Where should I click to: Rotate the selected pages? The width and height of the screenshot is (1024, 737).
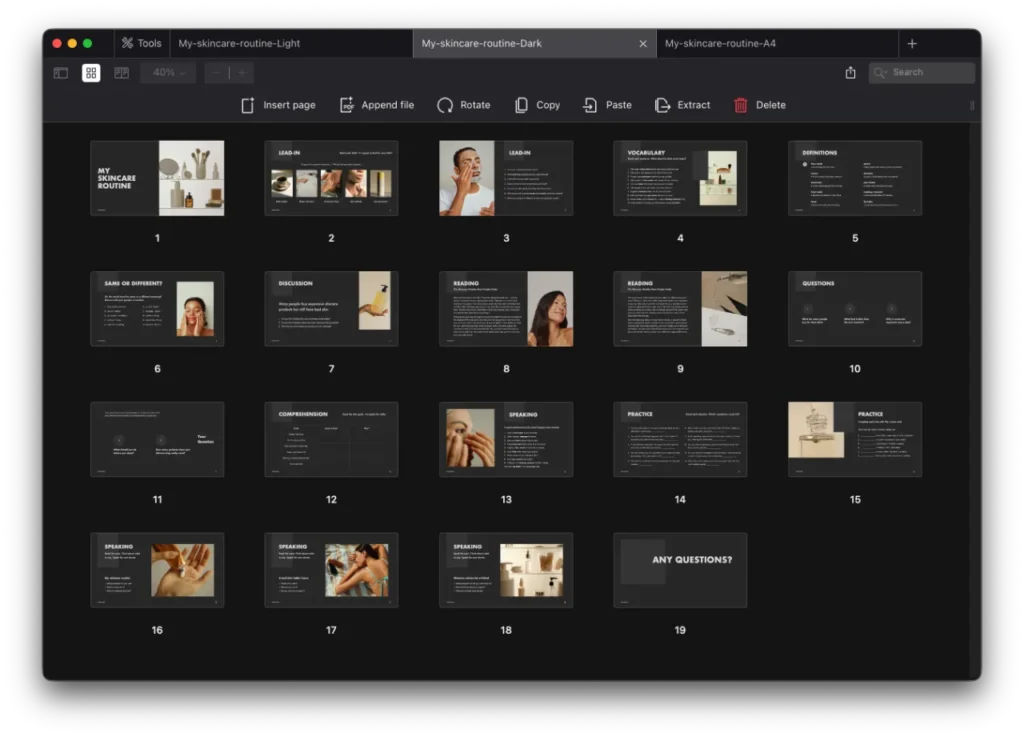tap(445, 105)
